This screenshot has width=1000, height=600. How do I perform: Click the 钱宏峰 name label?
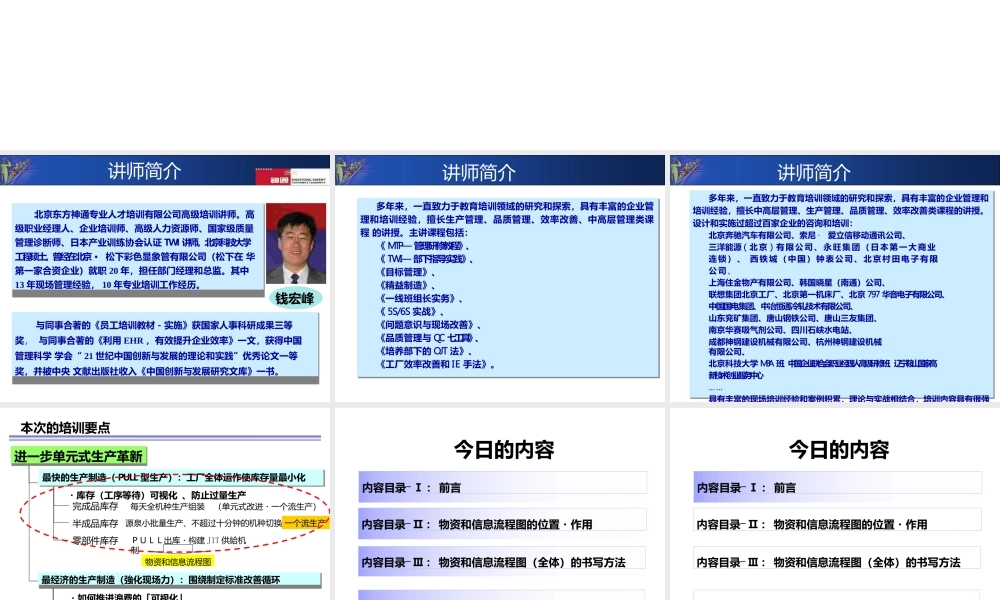[x=295, y=298]
